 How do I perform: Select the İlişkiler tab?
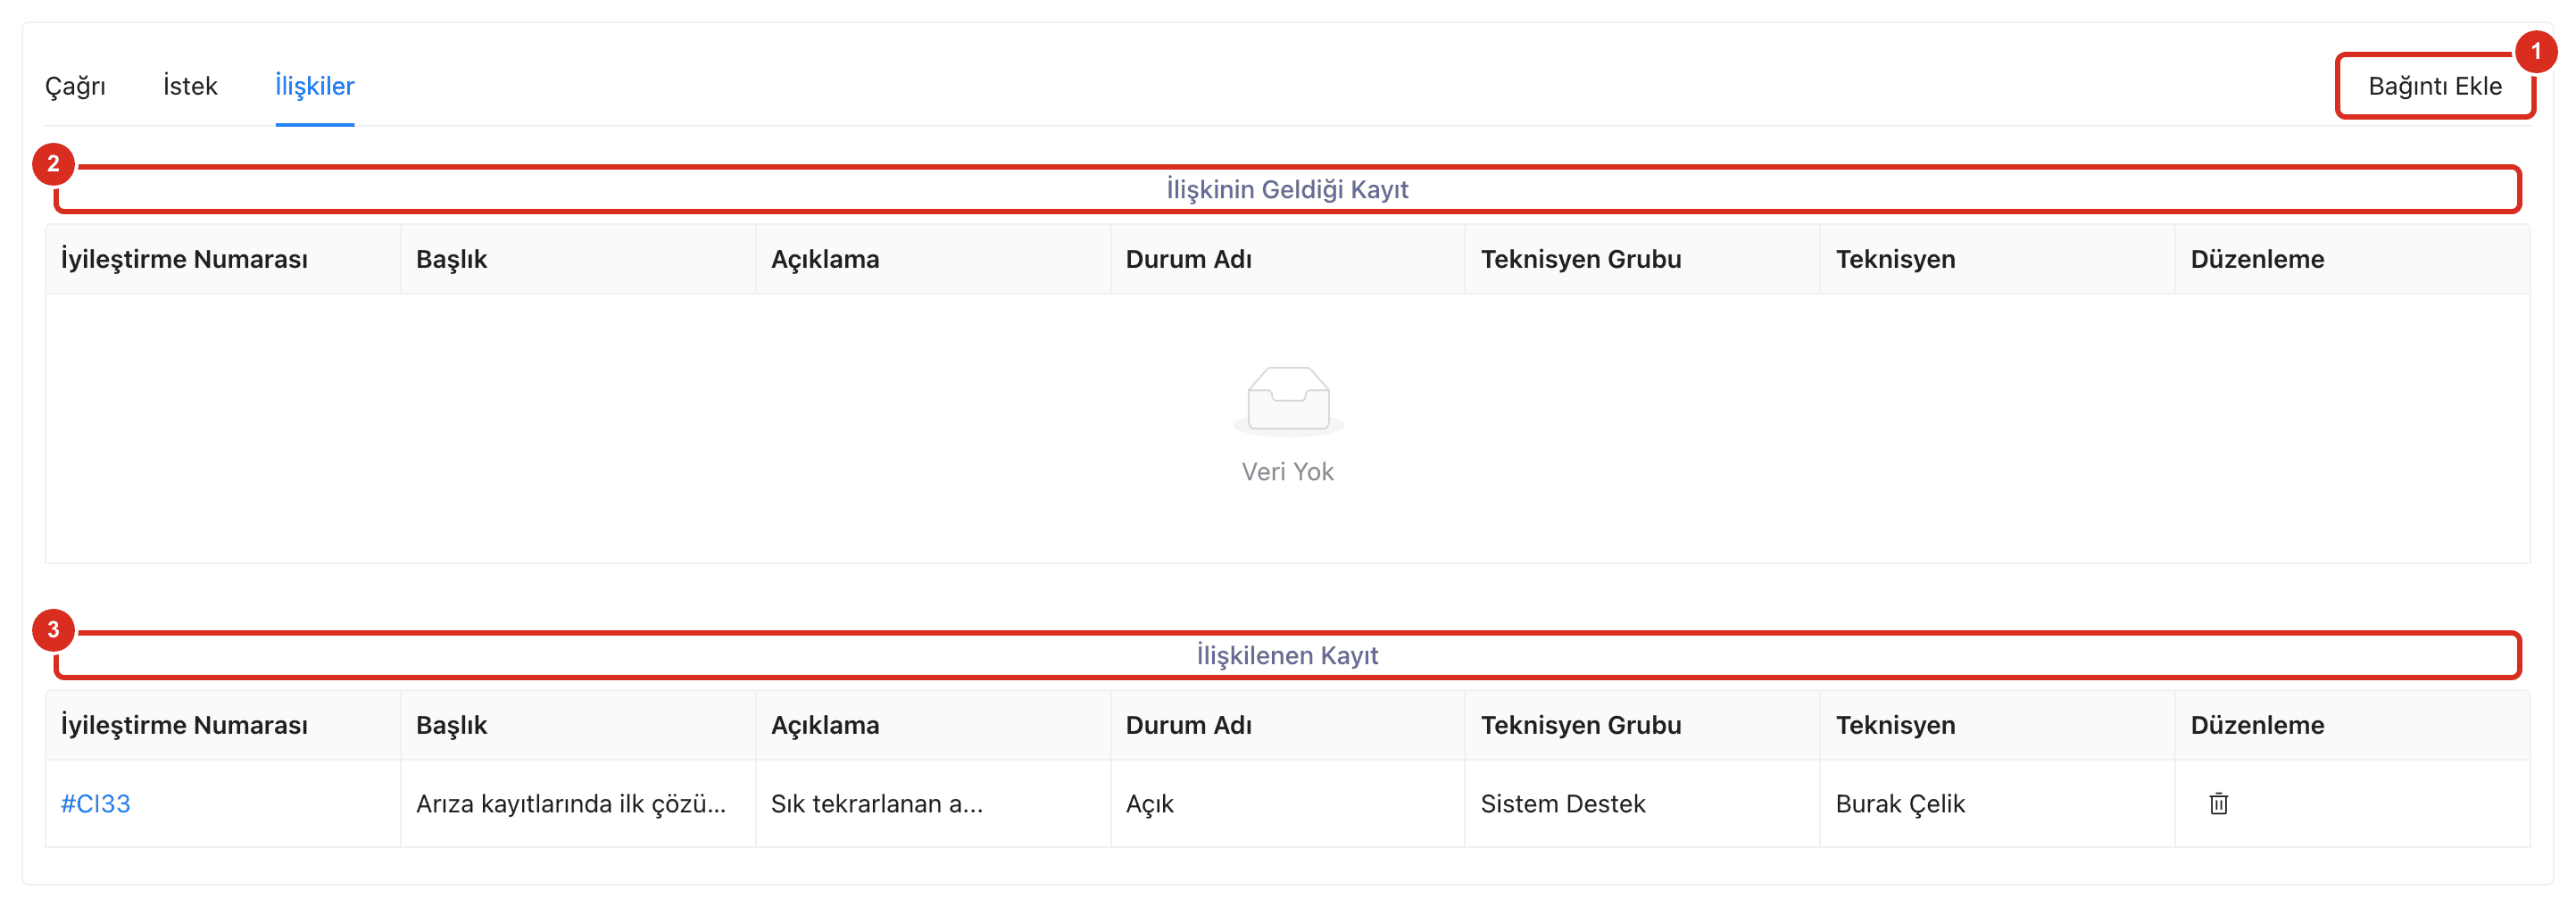point(314,86)
